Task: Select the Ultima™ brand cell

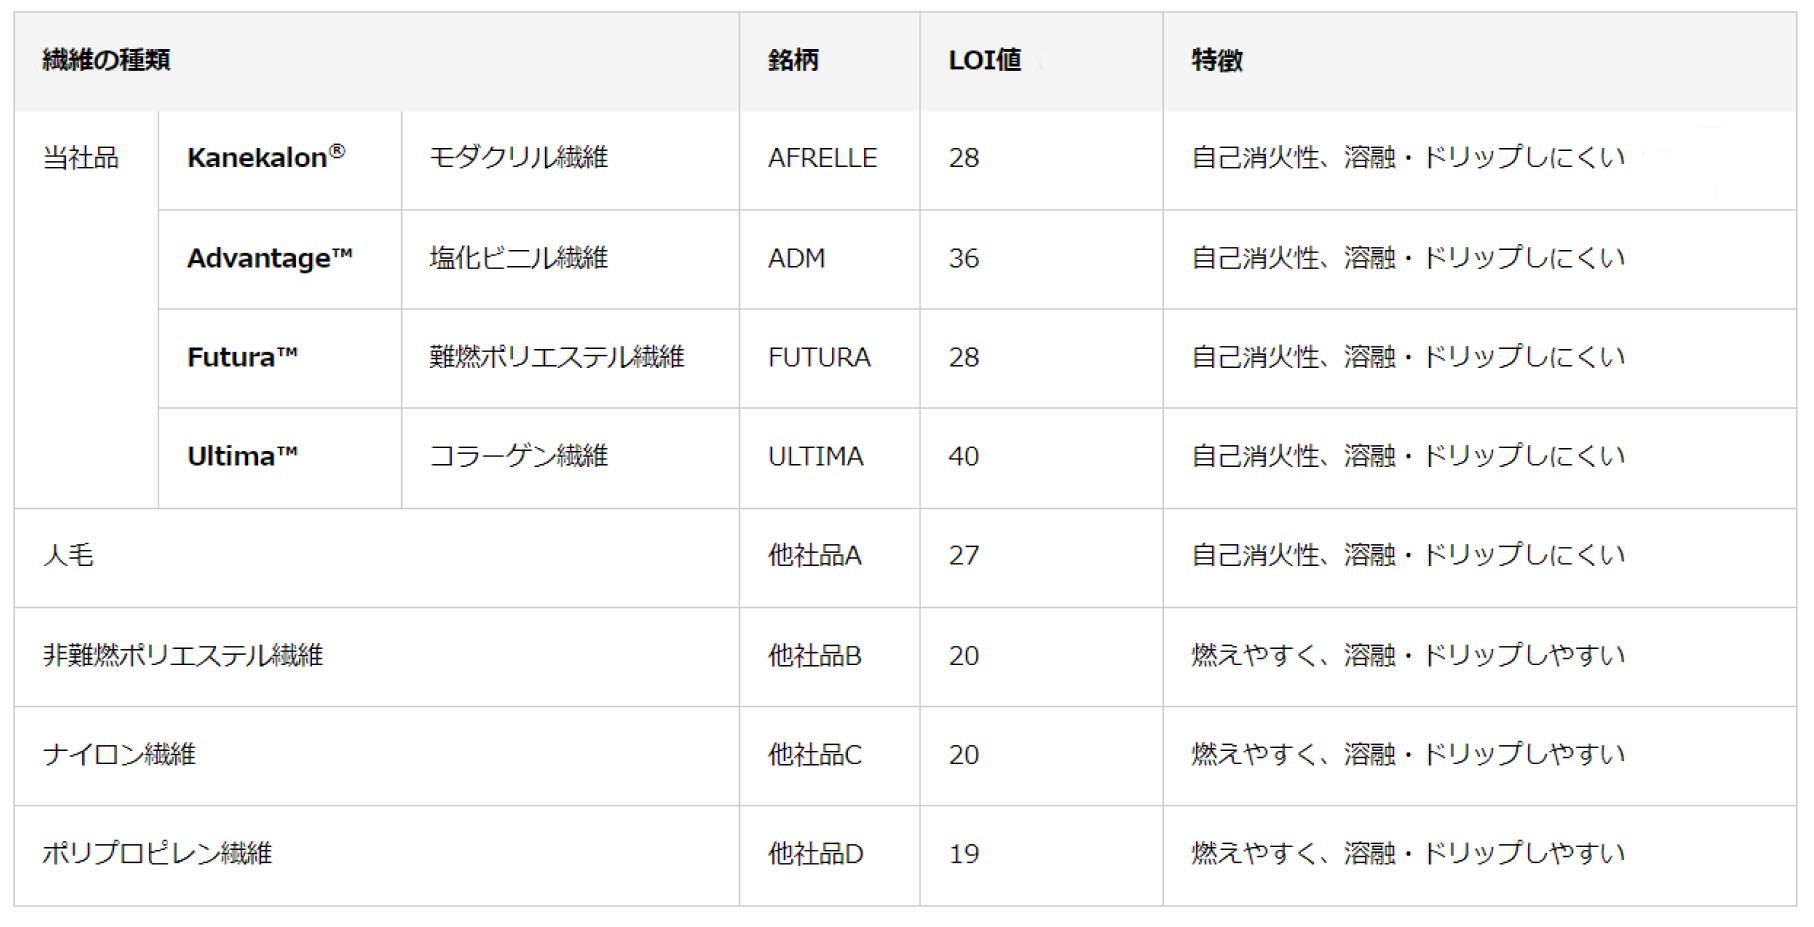Action: pos(242,456)
